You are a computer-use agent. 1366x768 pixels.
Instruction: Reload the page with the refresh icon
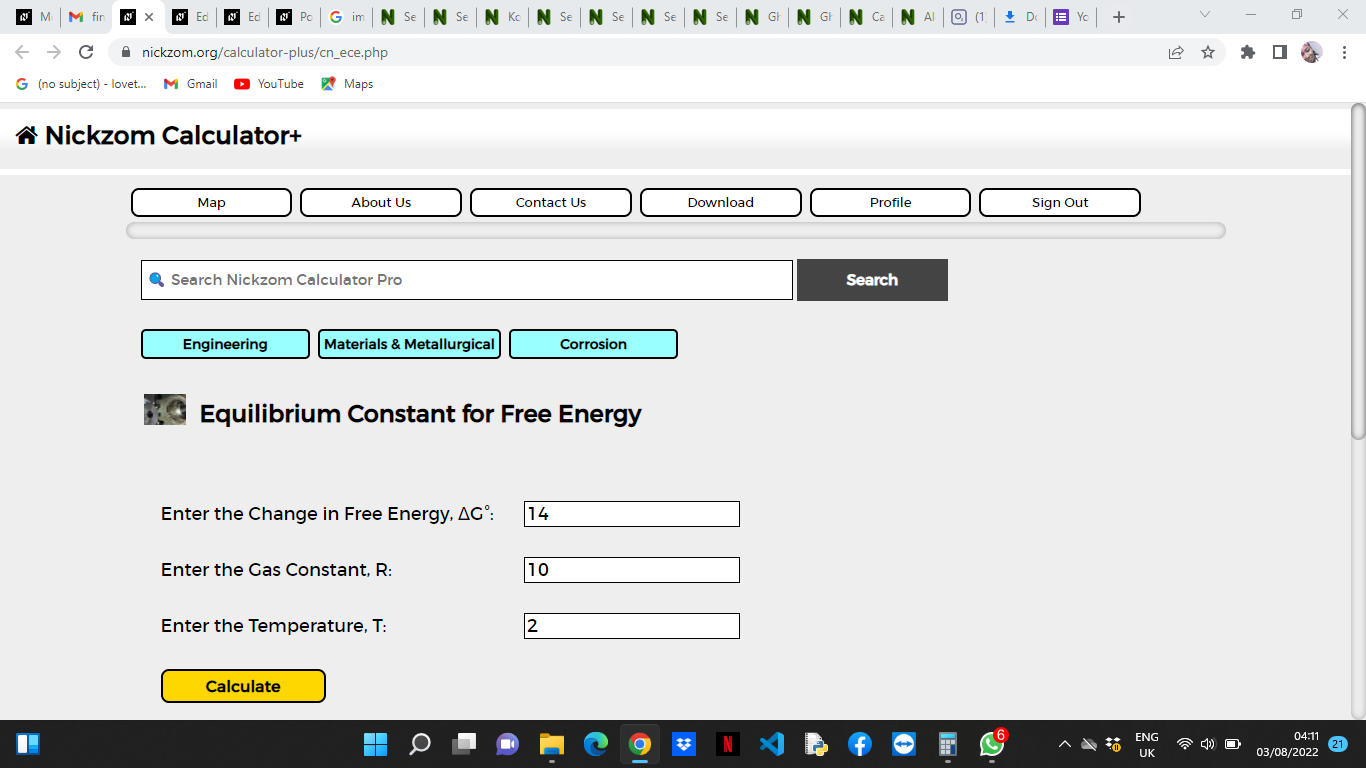click(86, 52)
